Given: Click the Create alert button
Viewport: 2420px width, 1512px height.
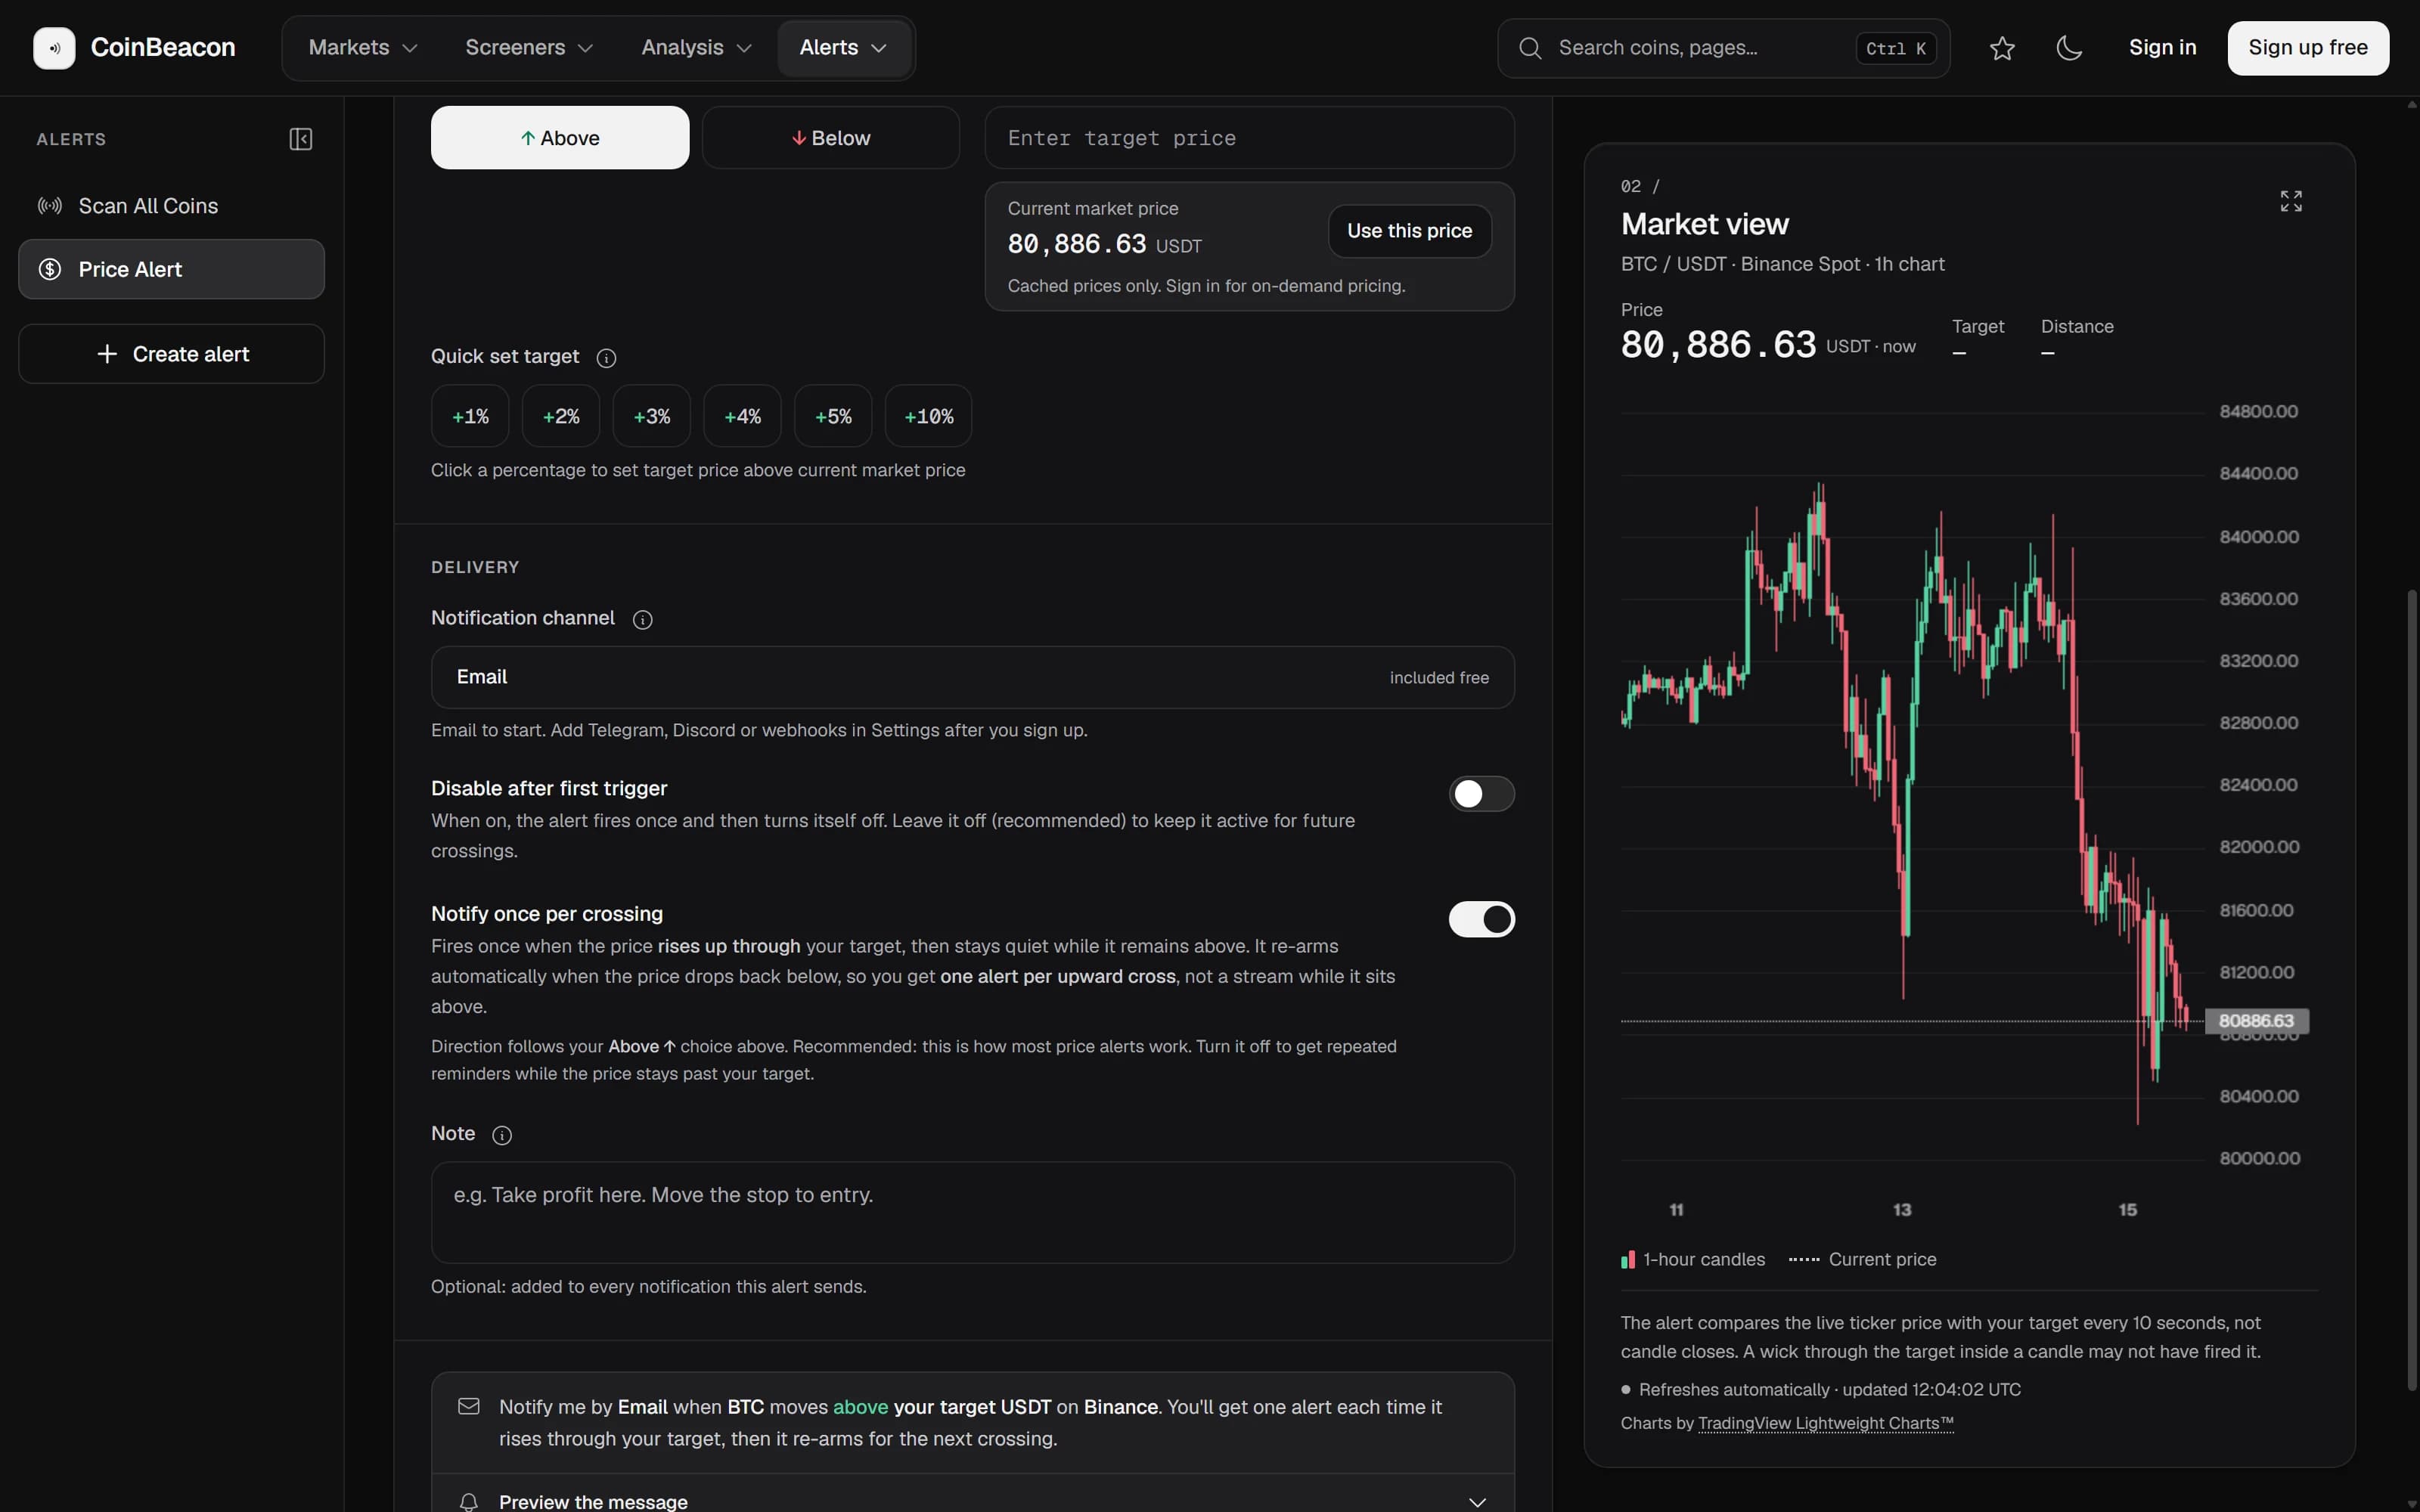Looking at the screenshot, I should coord(171,354).
